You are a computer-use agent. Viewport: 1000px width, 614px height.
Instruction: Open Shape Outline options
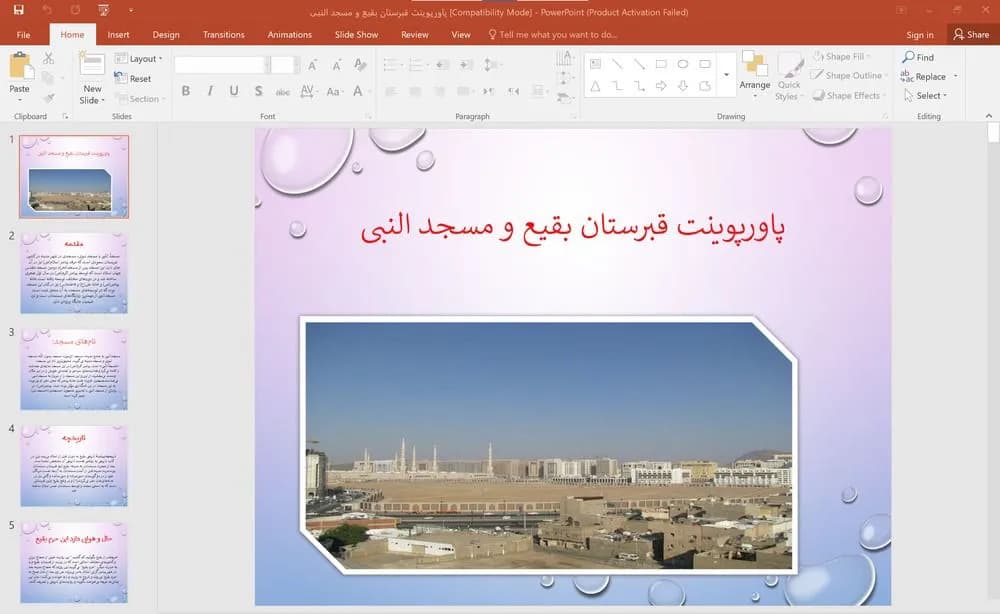pos(850,75)
